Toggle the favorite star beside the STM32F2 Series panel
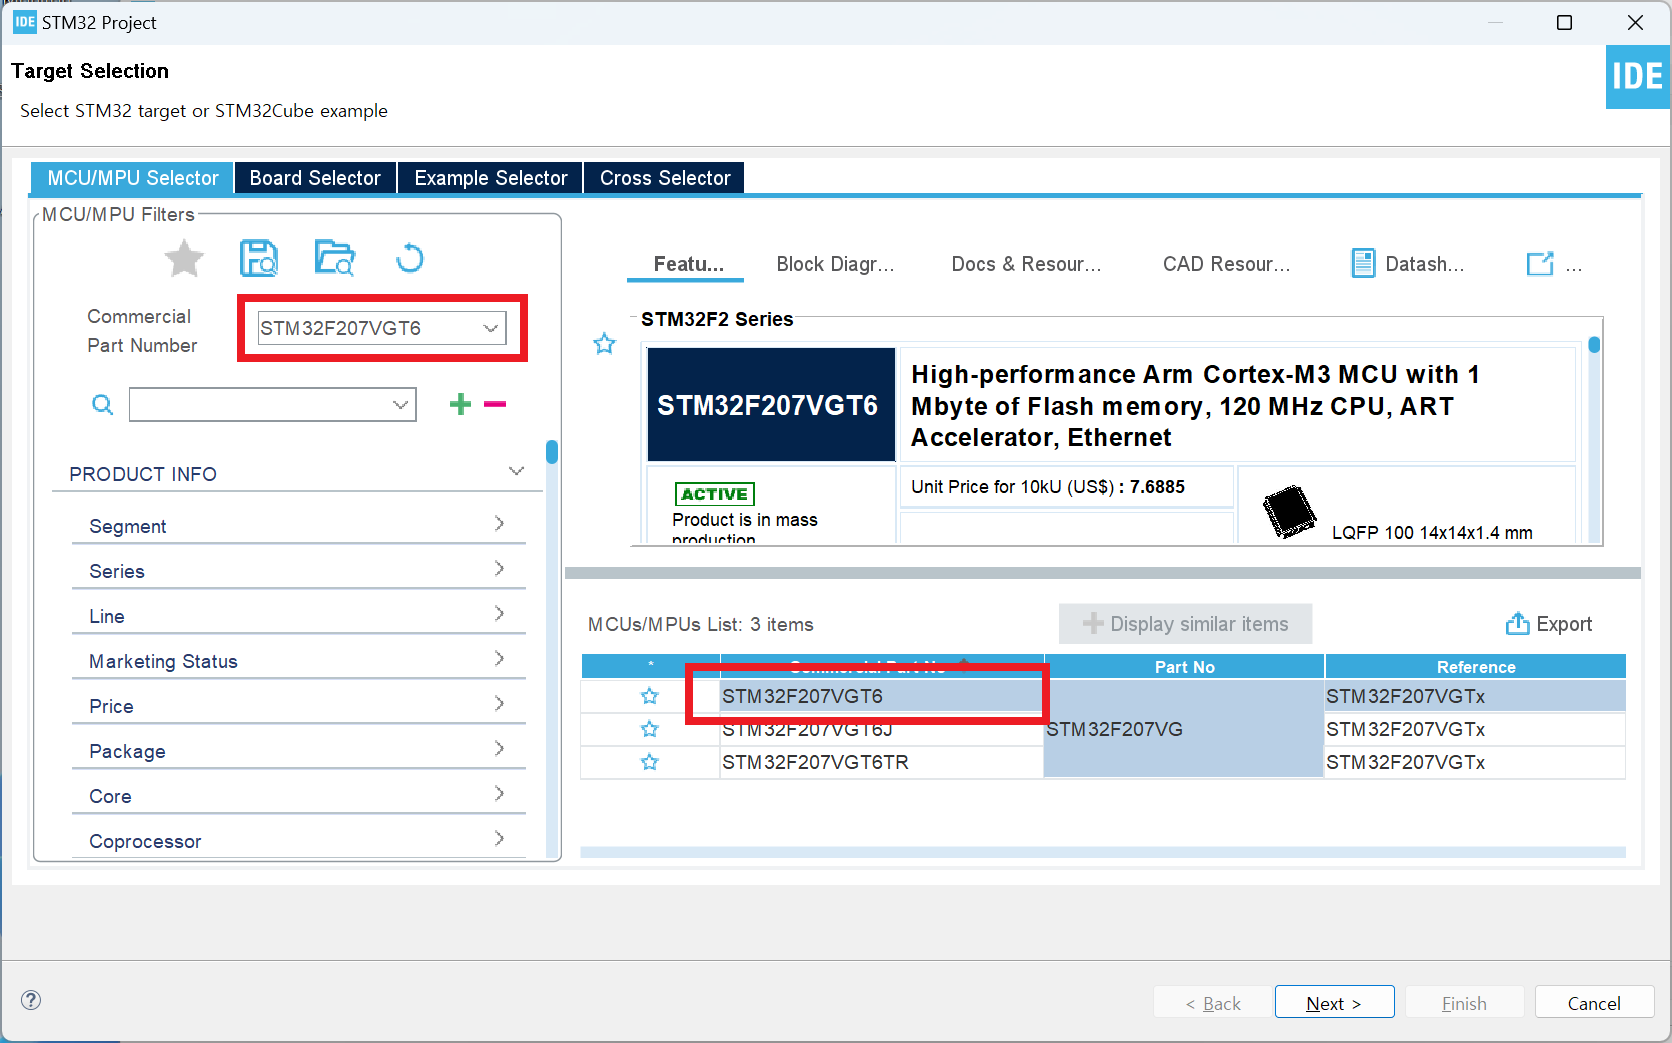Viewport: 1672px width, 1043px height. (x=604, y=344)
